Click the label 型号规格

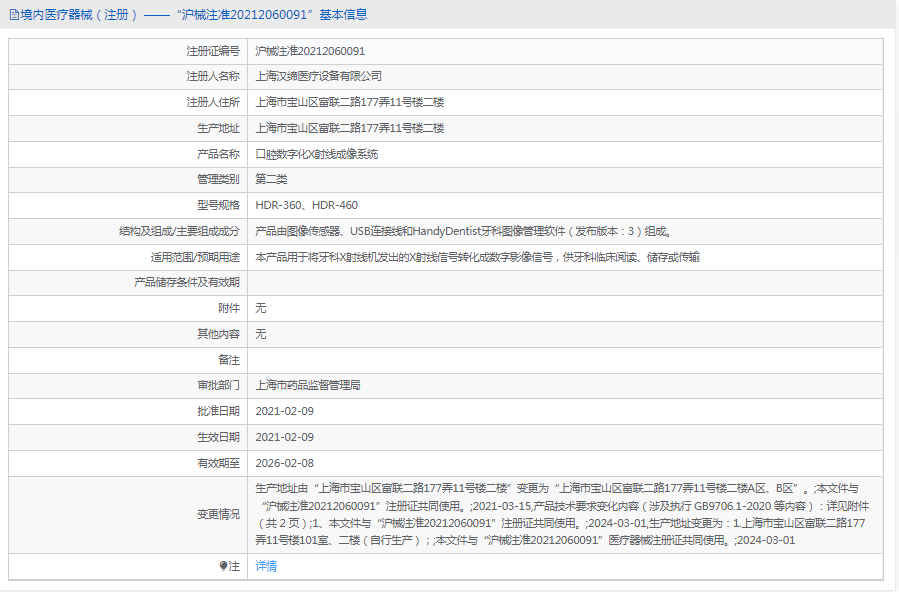click(218, 205)
